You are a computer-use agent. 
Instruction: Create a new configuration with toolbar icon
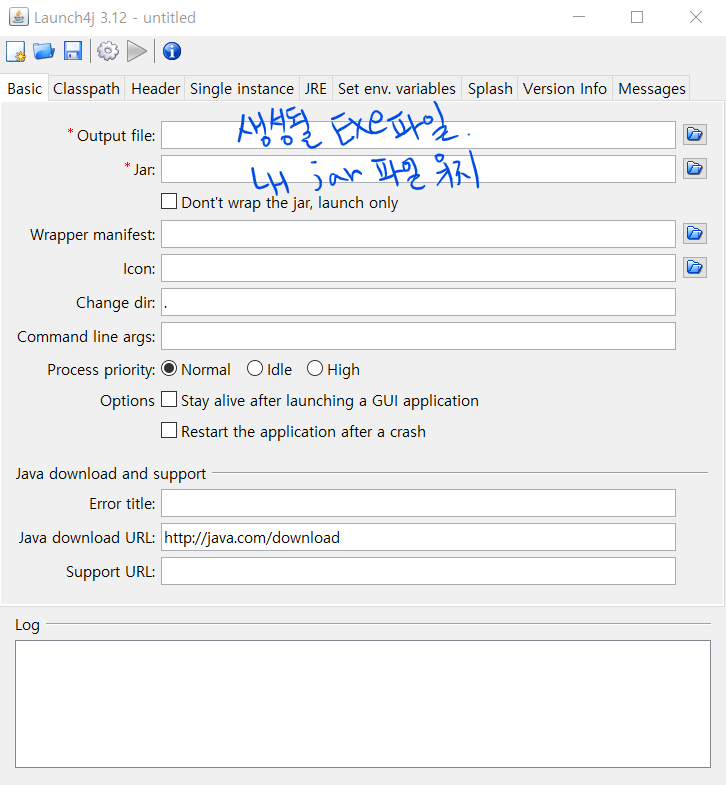pos(16,52)
